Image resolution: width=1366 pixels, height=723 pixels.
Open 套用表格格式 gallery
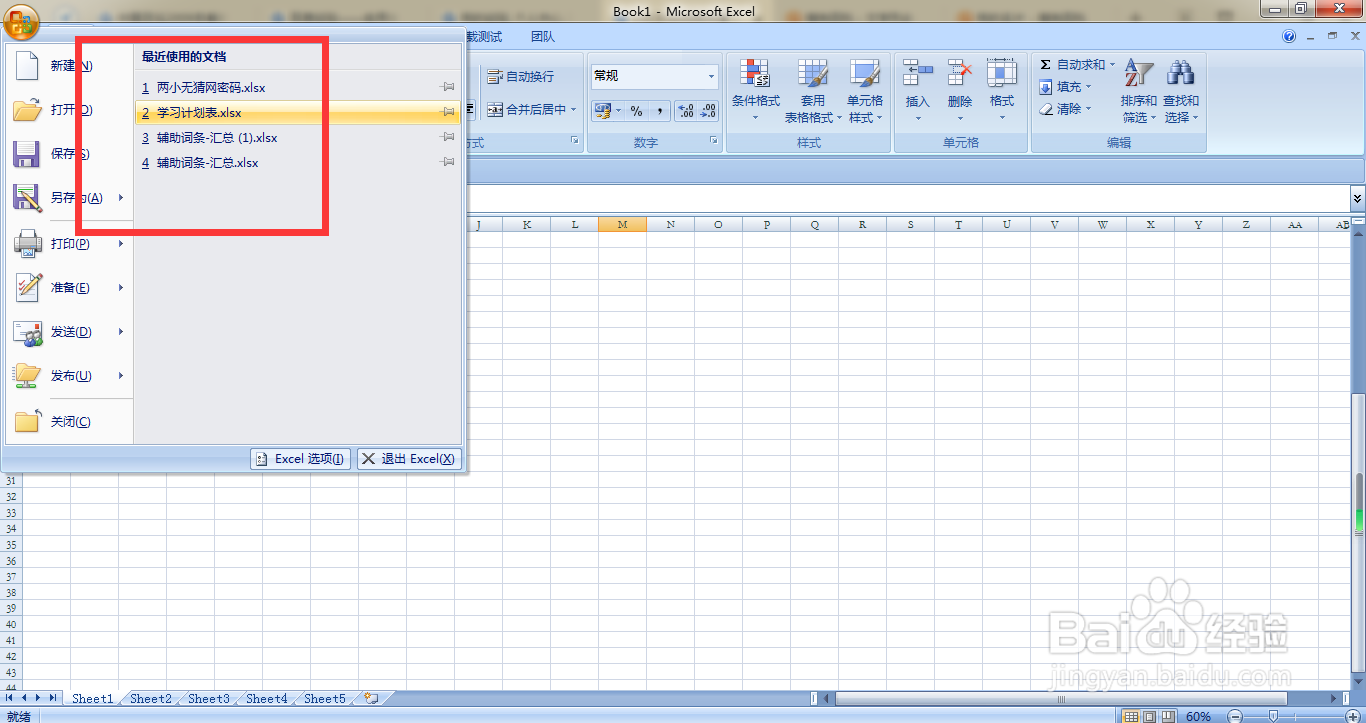(812, 91)
